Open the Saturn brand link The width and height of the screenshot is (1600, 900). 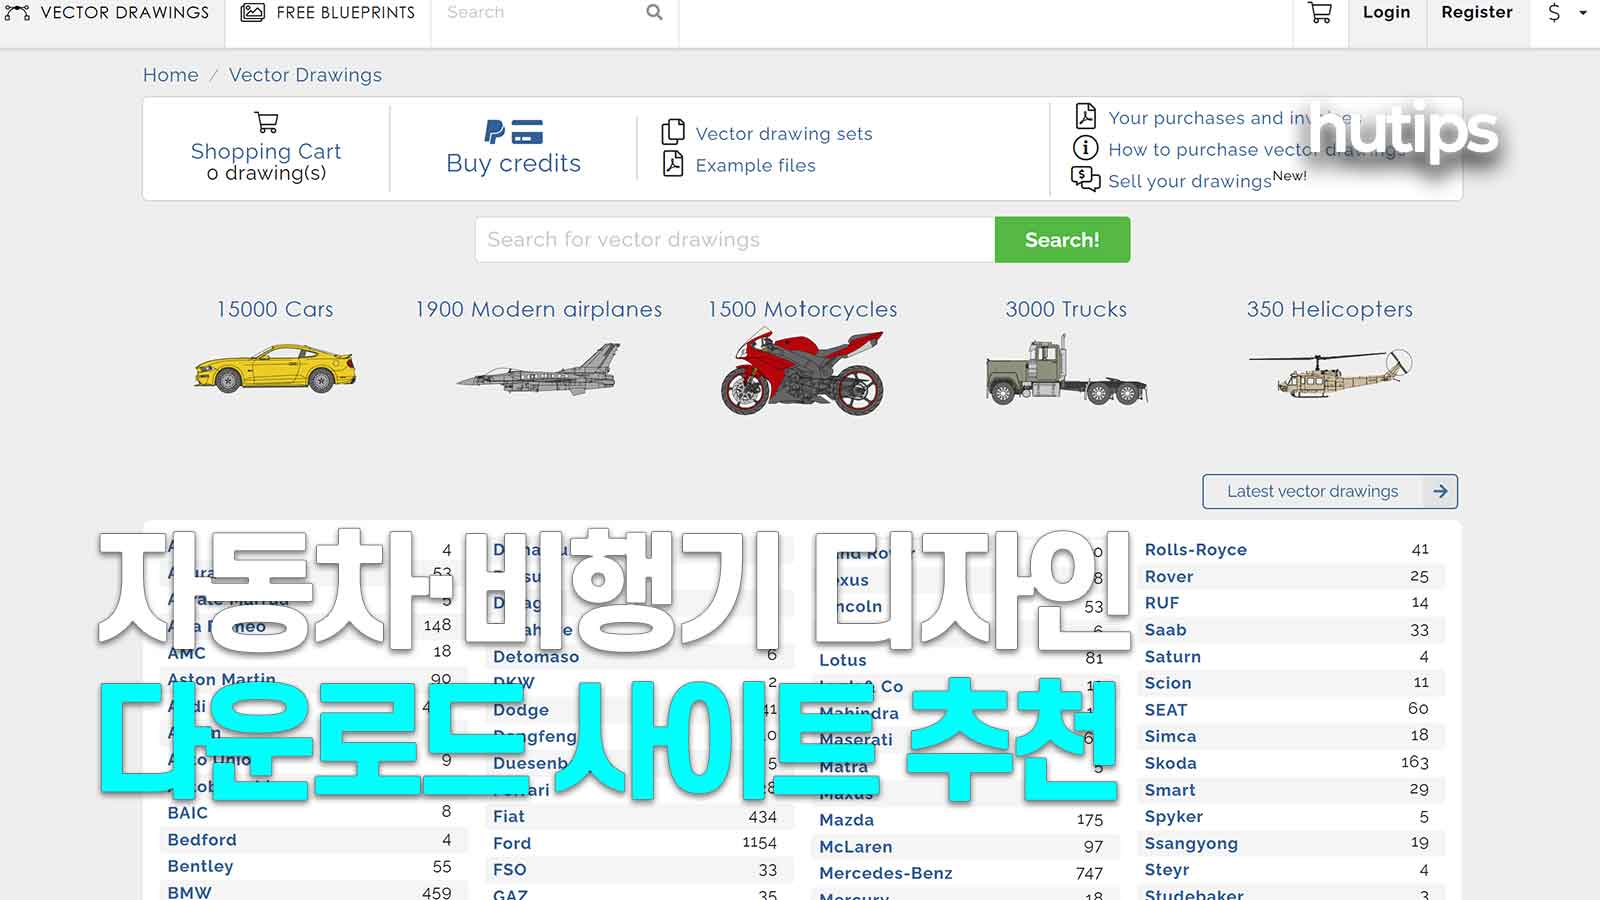point(1173,657)
